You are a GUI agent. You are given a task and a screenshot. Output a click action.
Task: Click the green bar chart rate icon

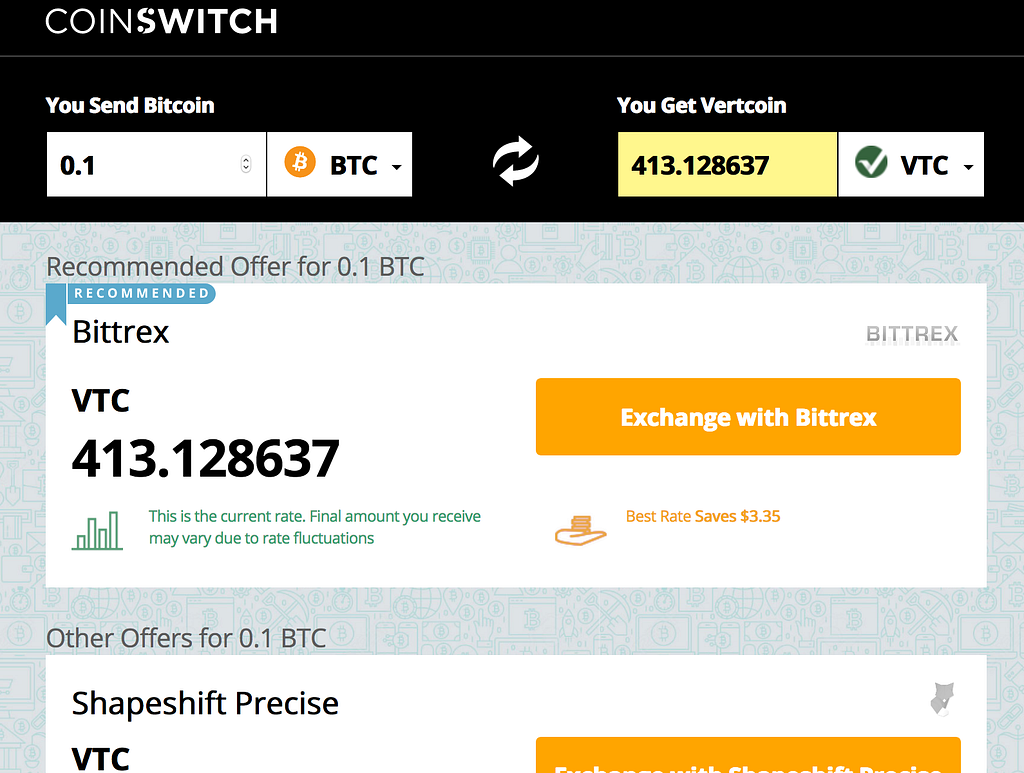(97, 530)
